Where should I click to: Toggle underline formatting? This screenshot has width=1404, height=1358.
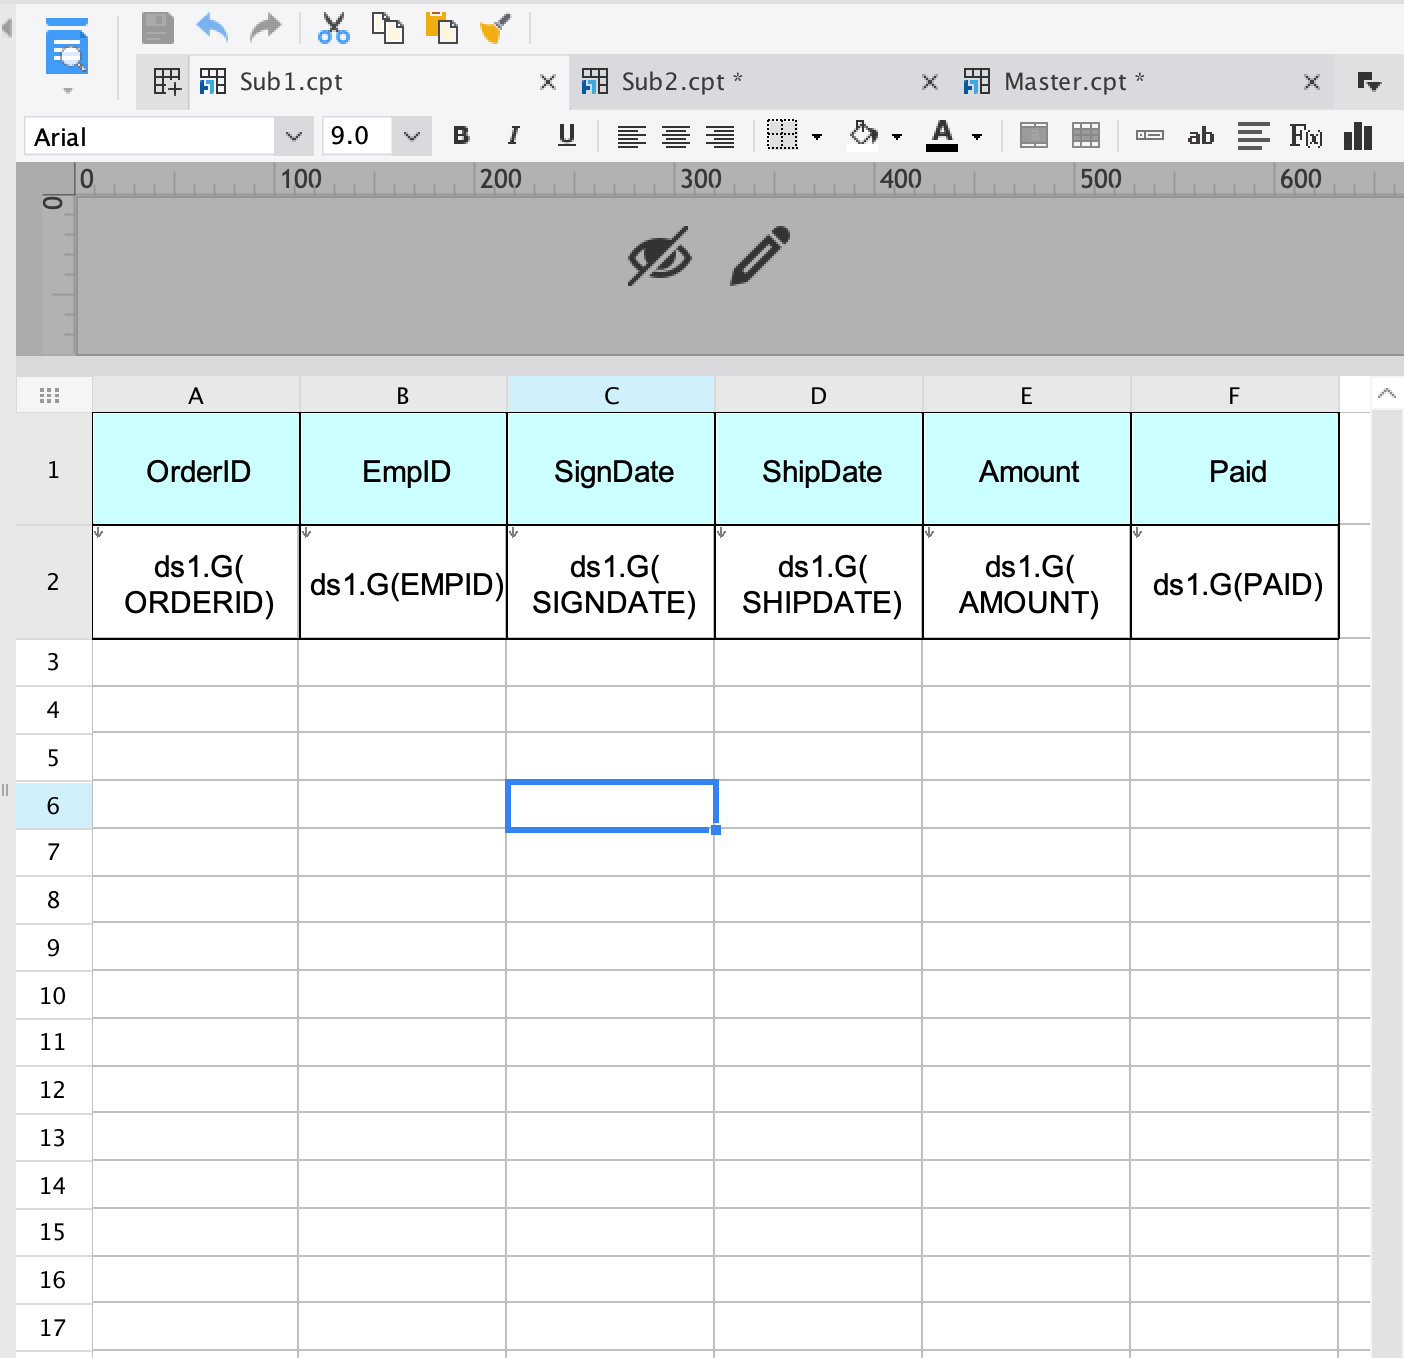[x=566, y=136]
